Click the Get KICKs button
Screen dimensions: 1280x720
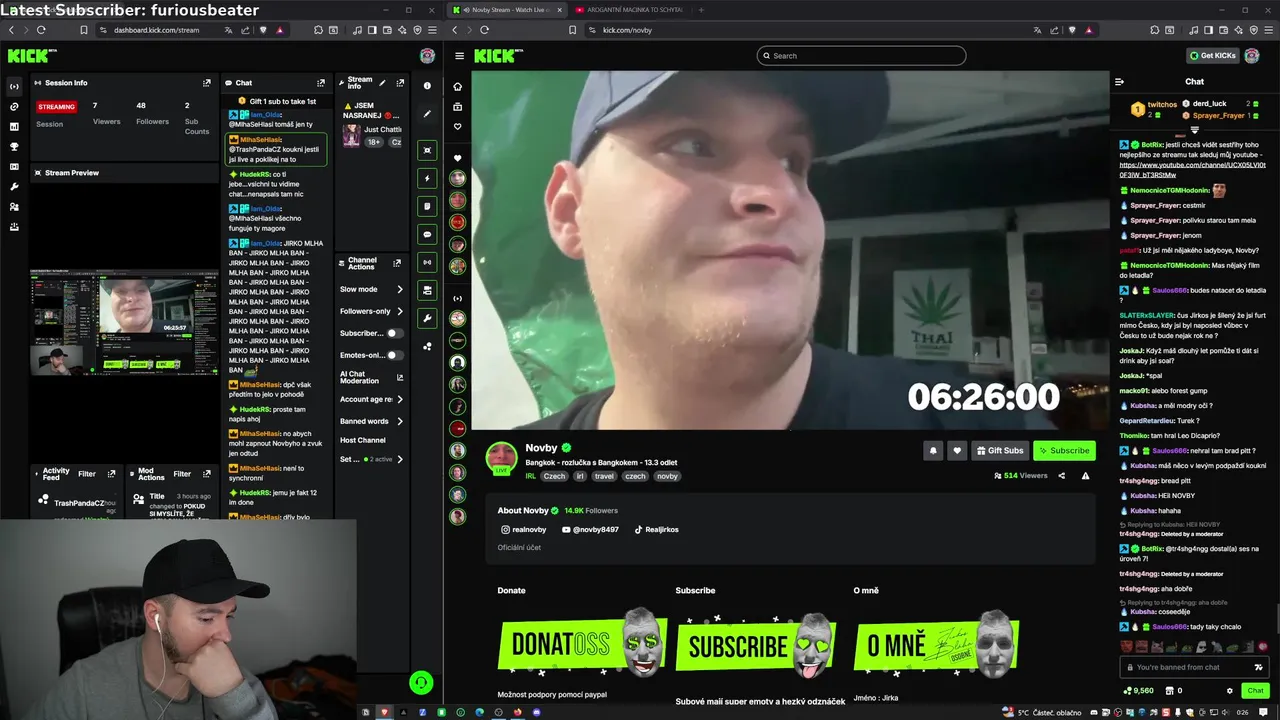[x=1213, y=56]
